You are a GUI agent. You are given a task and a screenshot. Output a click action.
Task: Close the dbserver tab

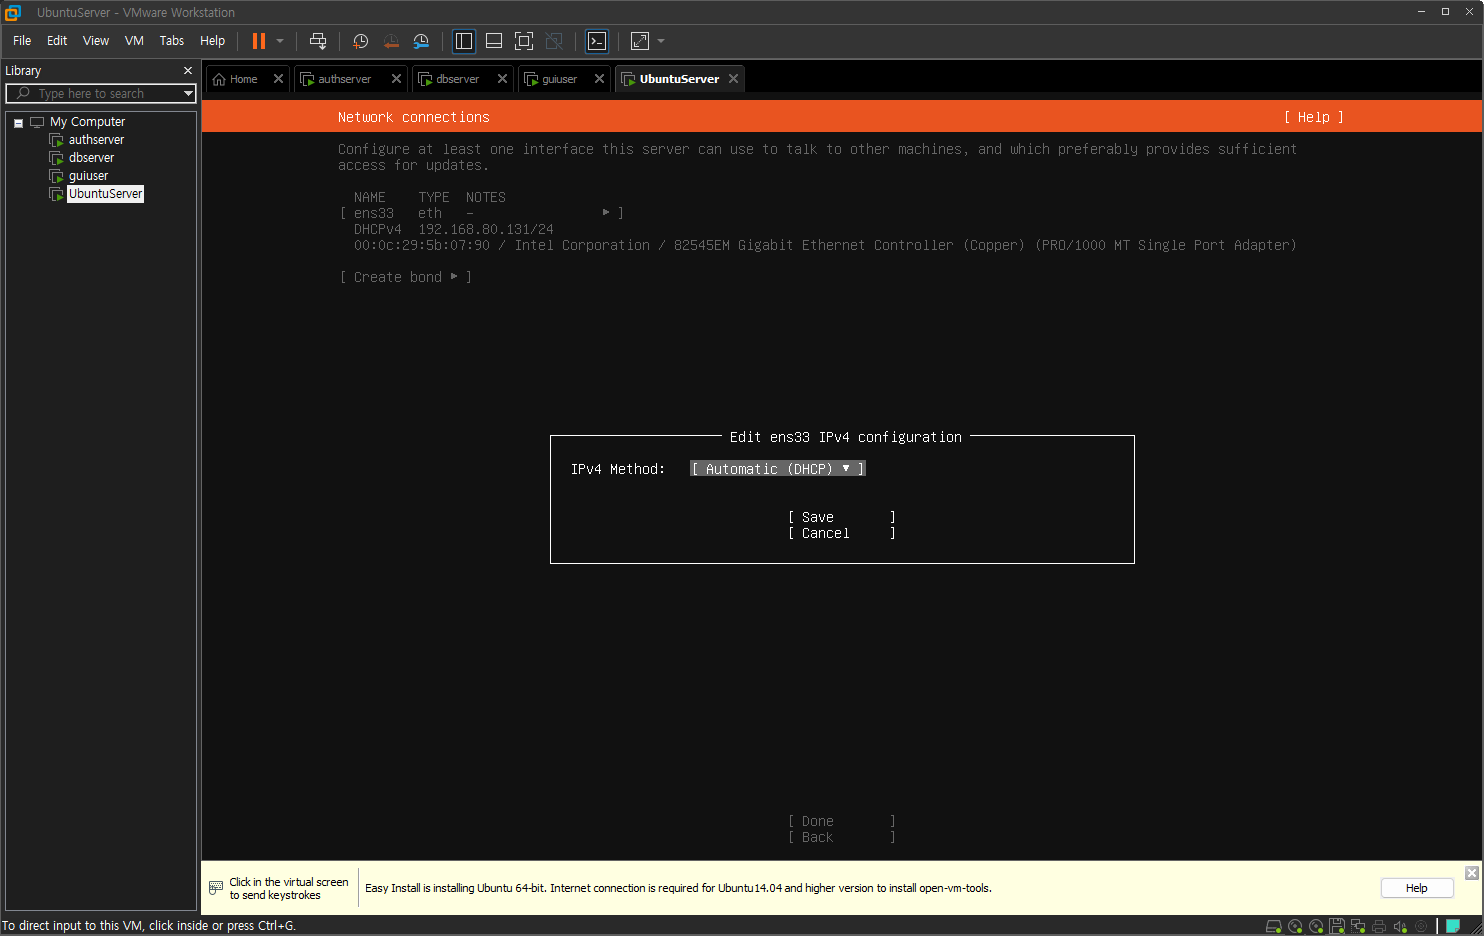point(502,79)
